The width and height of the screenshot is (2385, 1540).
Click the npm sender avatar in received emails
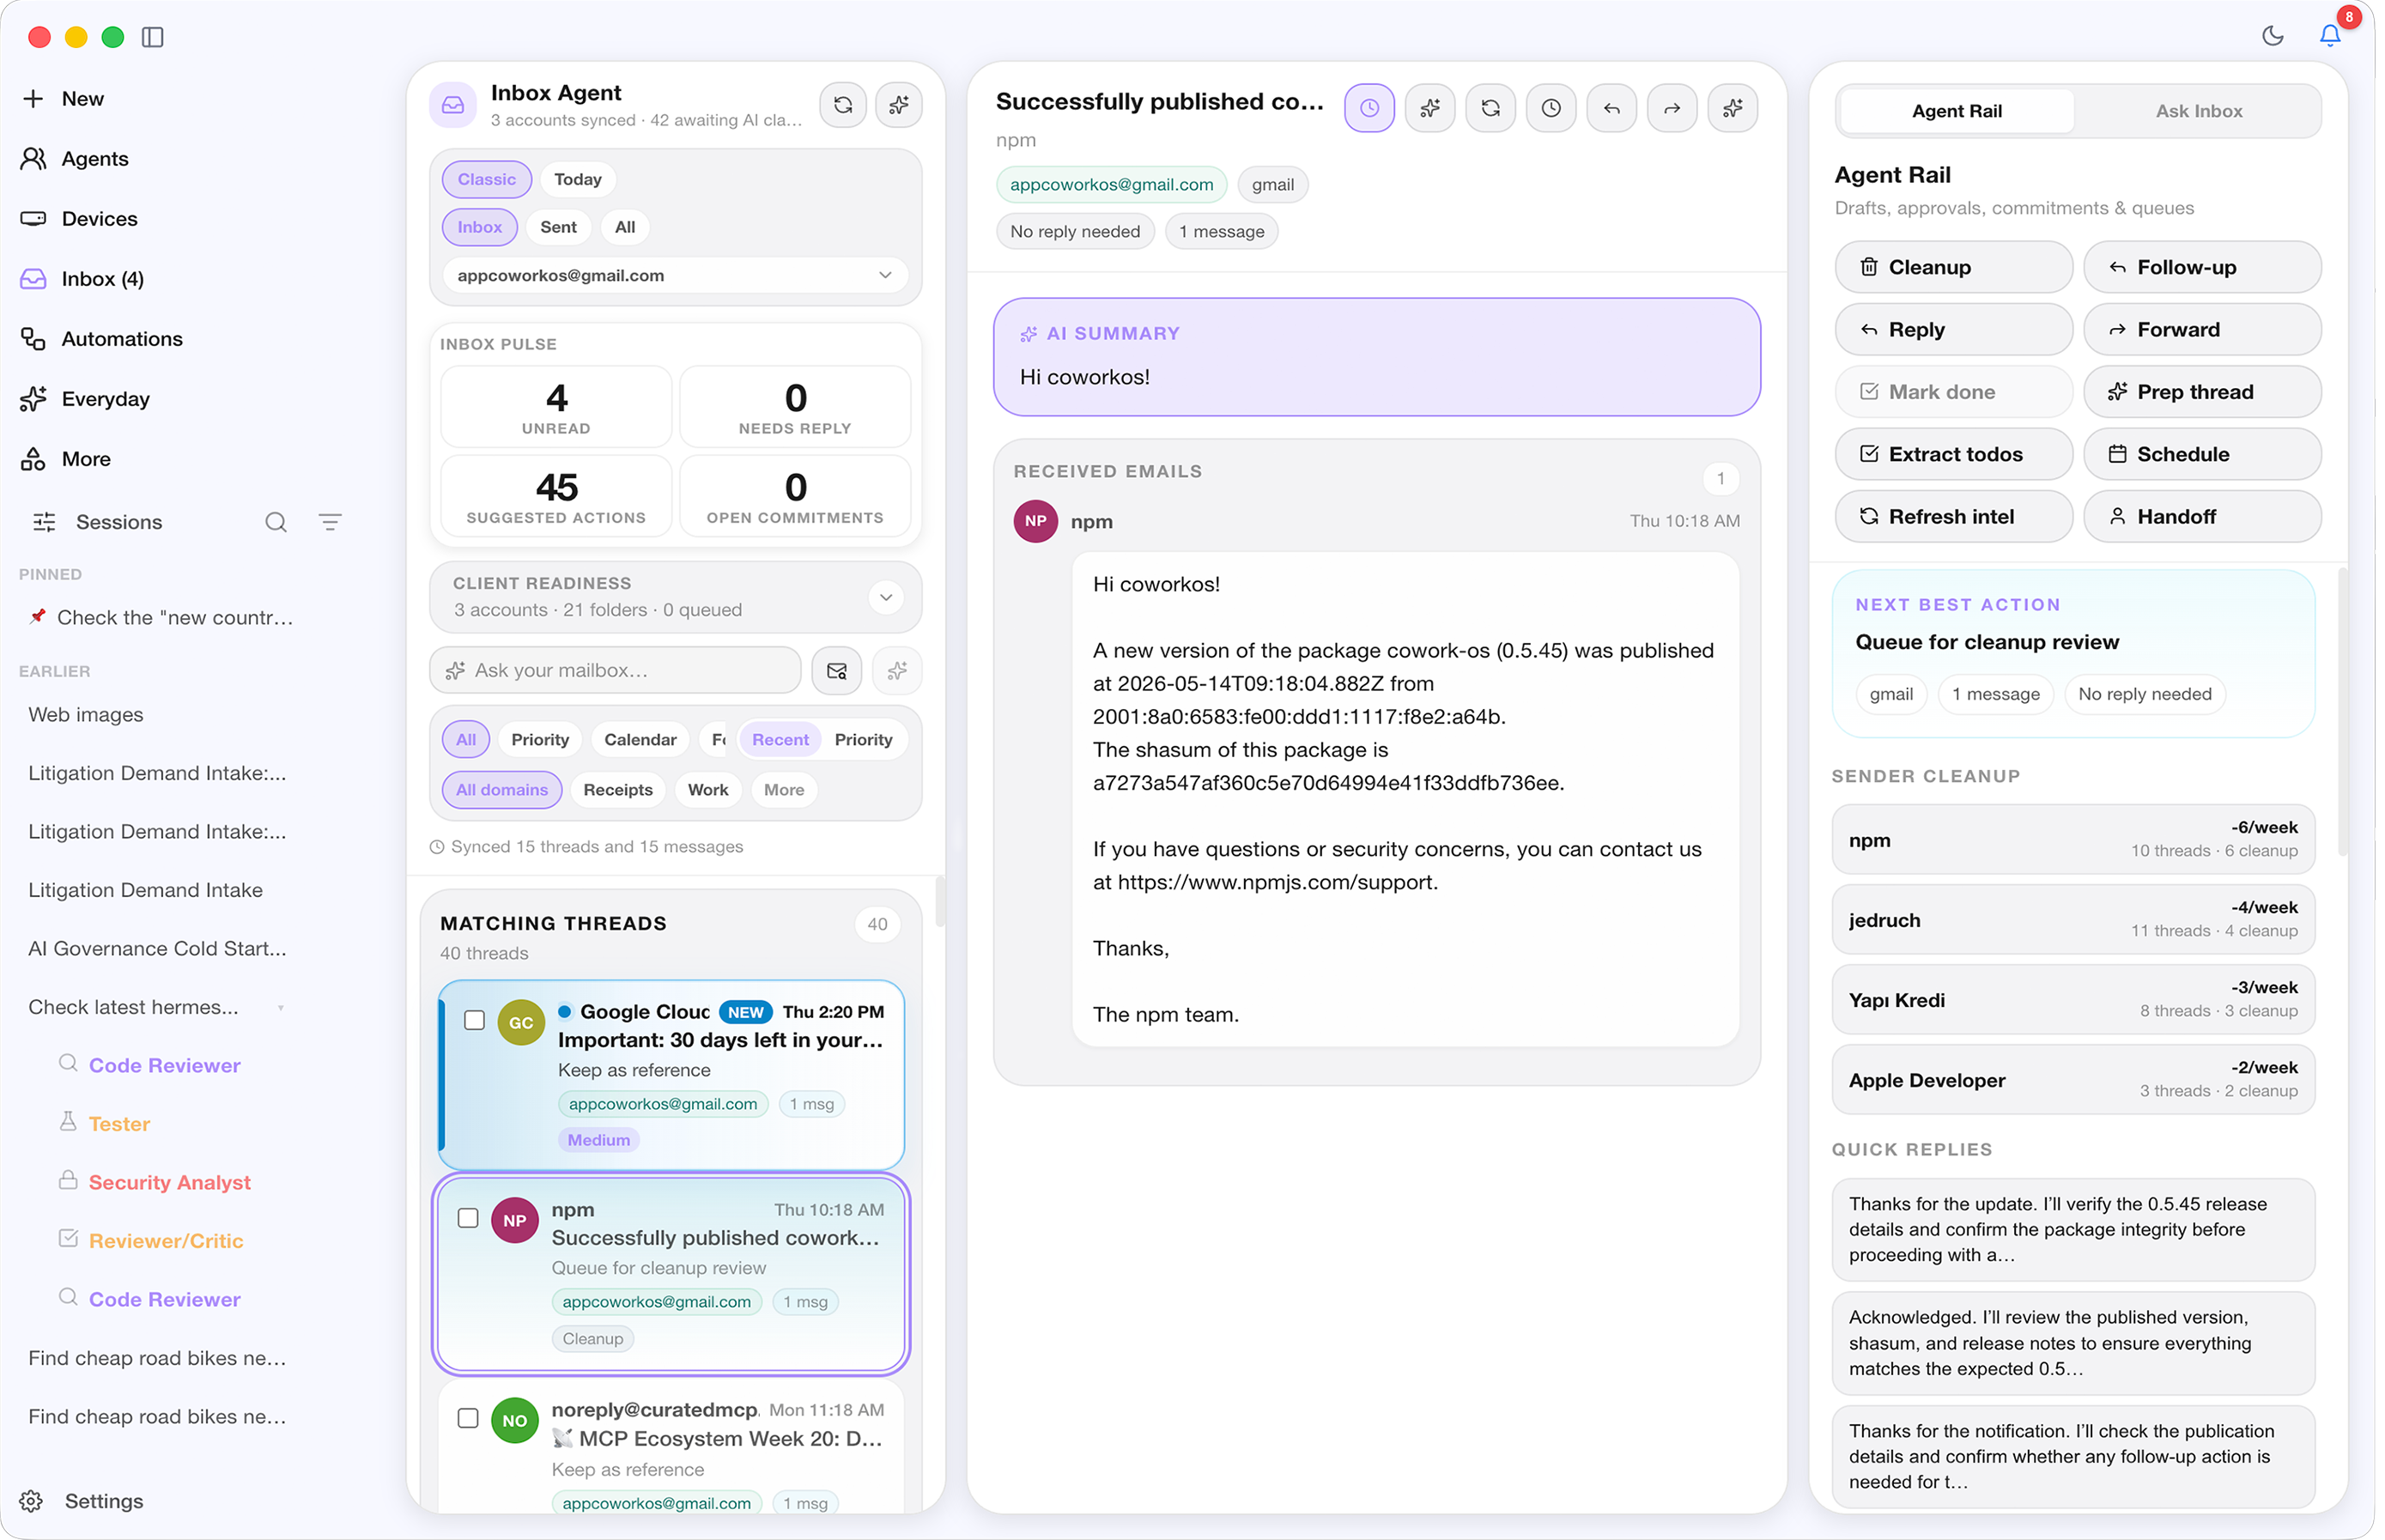1036,521
